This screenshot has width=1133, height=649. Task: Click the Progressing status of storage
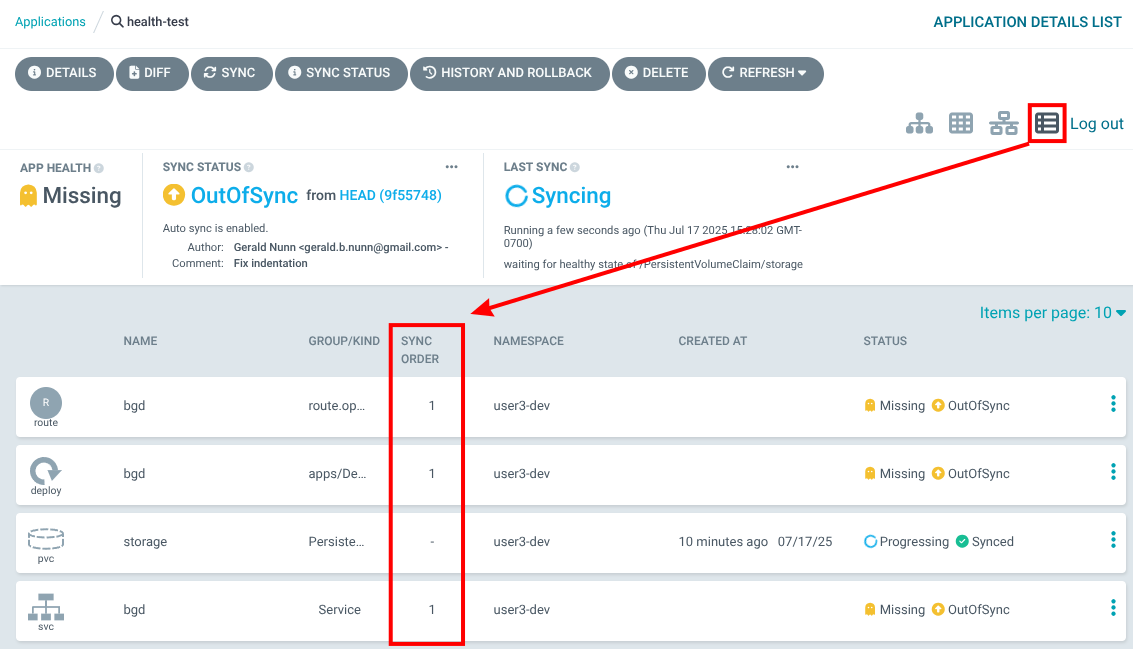pos(907,542)
